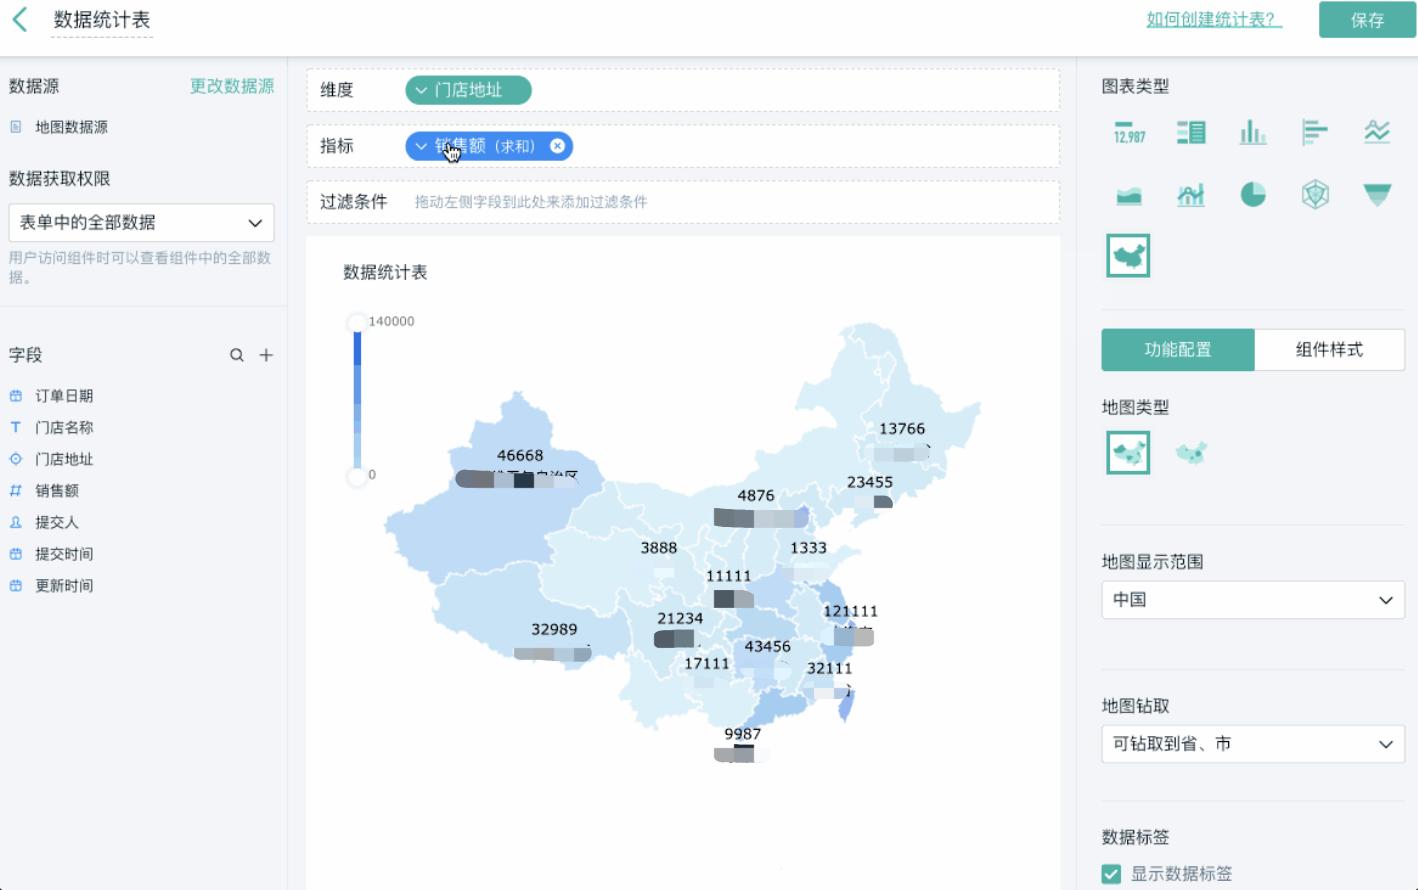Switch chart to pie chart type
Viewport: 1418px width, 890px height.
(1253, 194)
